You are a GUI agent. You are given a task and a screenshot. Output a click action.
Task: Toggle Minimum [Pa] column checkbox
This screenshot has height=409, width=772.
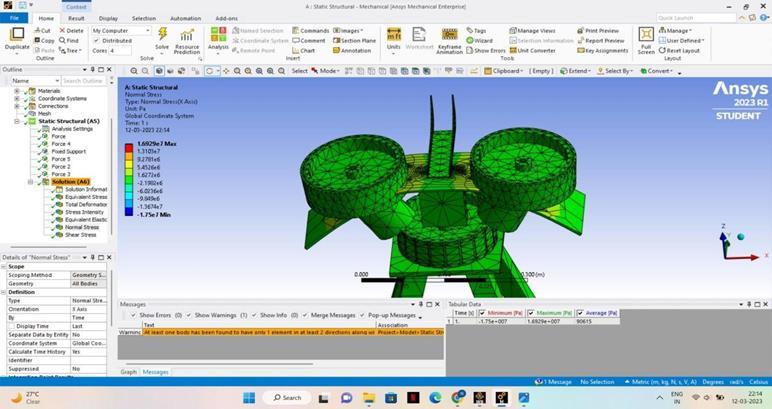[482, 313]
